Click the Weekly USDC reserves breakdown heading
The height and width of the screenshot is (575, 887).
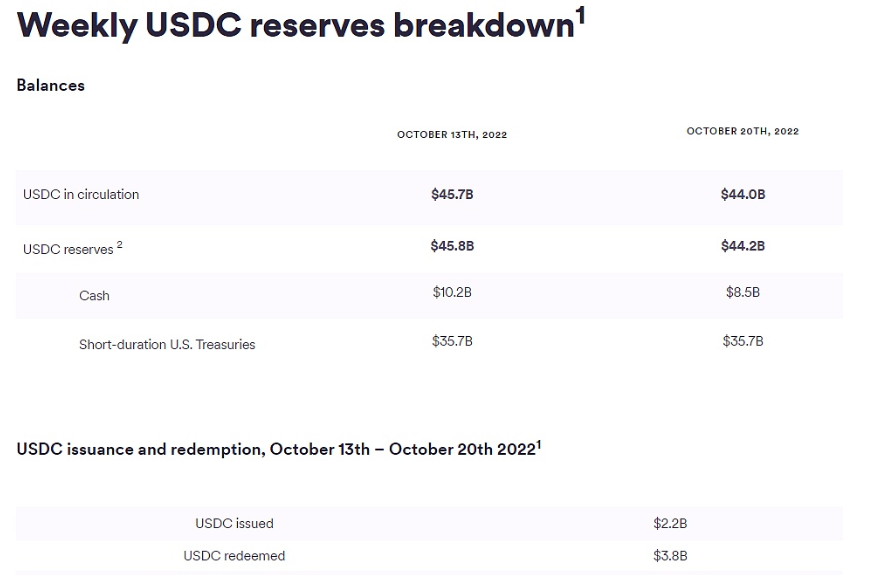click(x=296, y=26)
